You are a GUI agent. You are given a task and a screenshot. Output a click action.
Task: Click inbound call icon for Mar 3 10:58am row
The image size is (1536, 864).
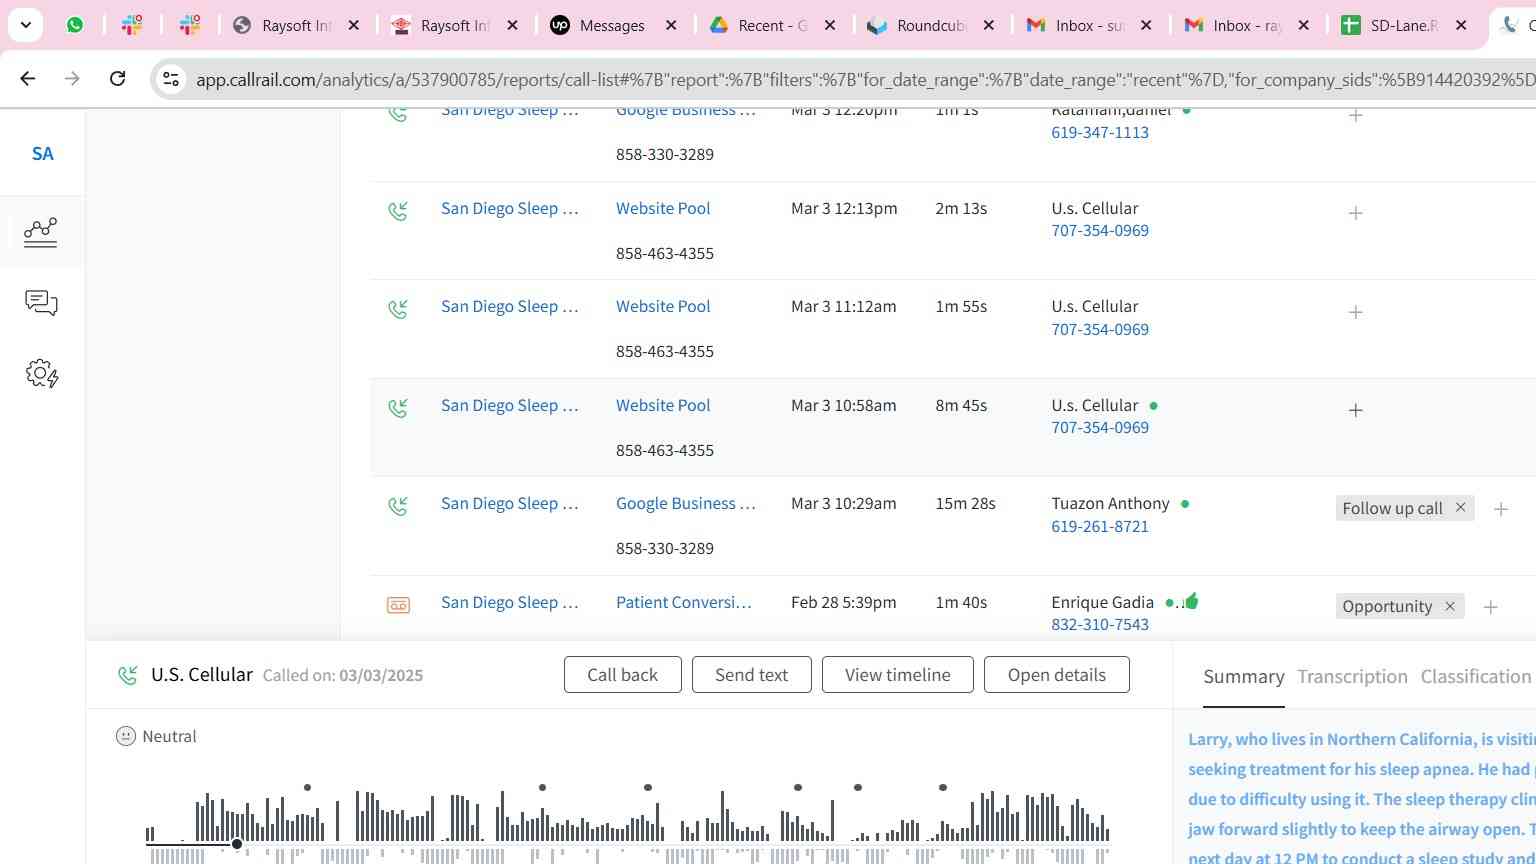398,408
